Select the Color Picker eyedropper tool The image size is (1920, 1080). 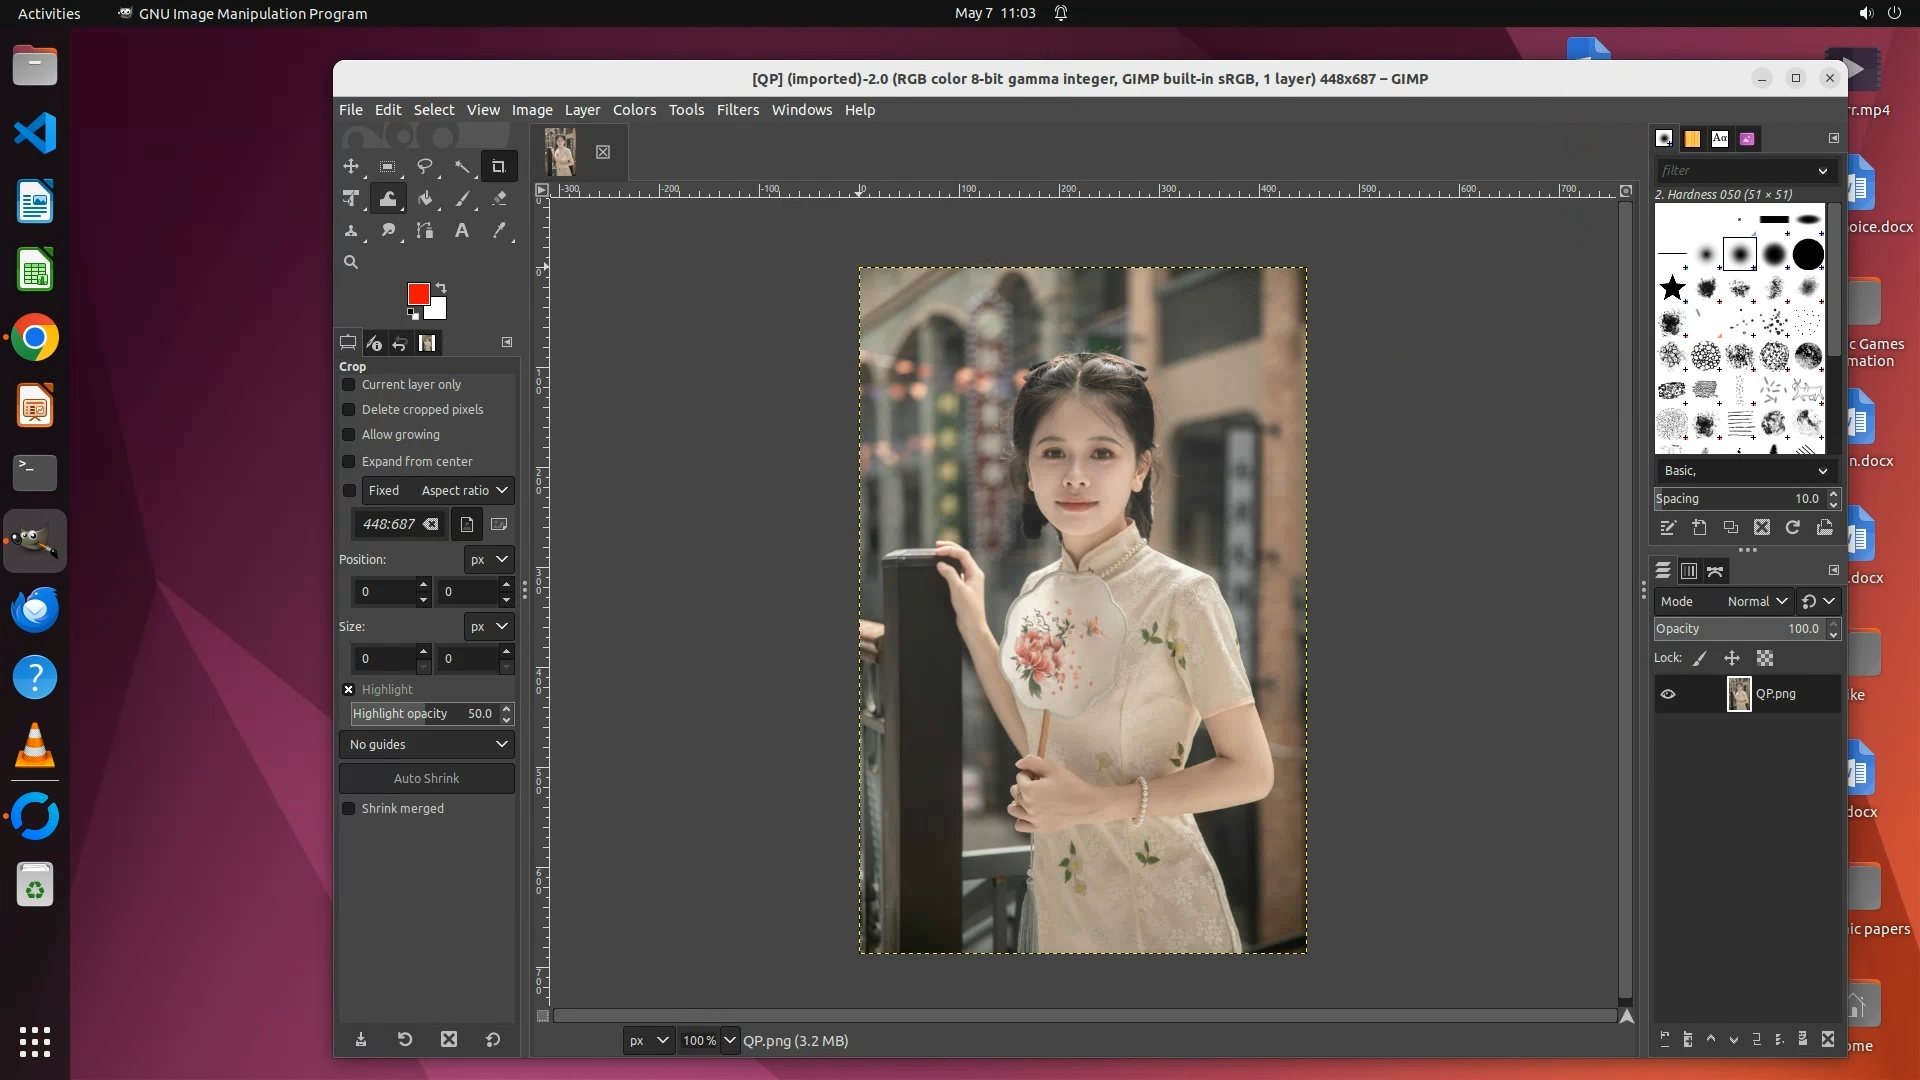point(499,231)
